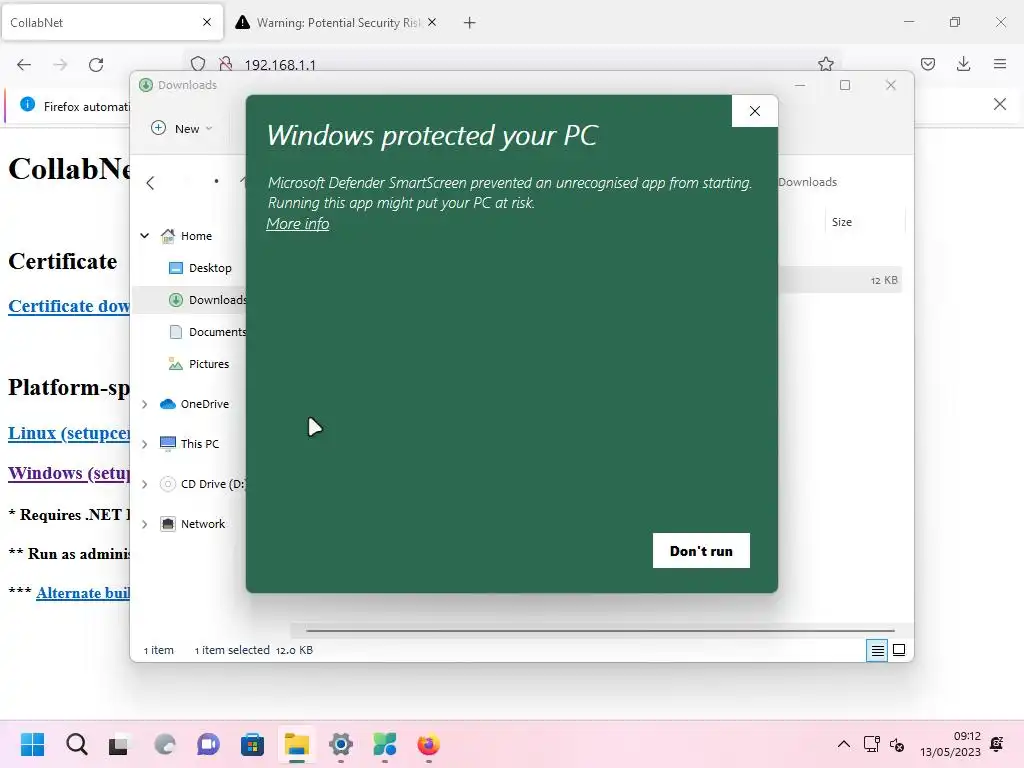Viewport: 1024px width, 768px height.
Task: Open taskbar Search
Action: coord(76,744)
